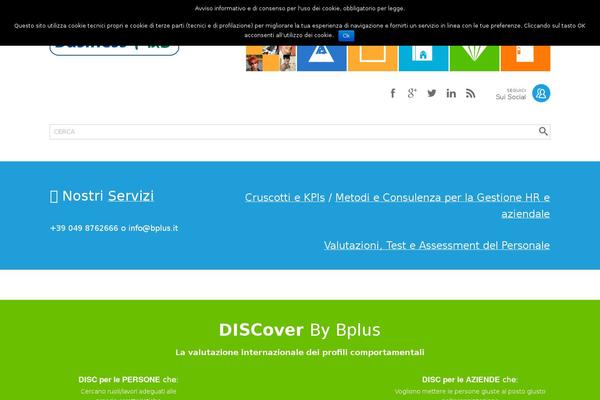The height and width of the screenshot is (400, 600).
Task: Open the cyan house tile in the header
Action: pos(424,58)
